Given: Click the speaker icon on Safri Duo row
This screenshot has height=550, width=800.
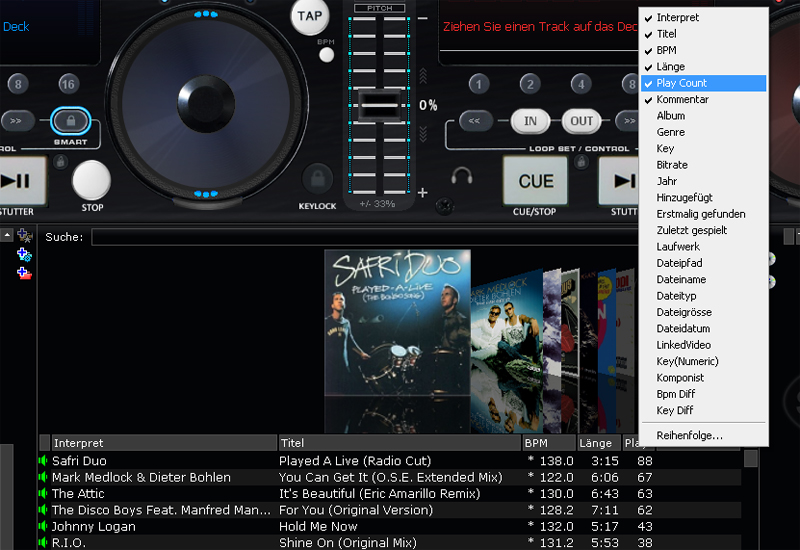Looking at the screenshot, I should tap(43, 461).
